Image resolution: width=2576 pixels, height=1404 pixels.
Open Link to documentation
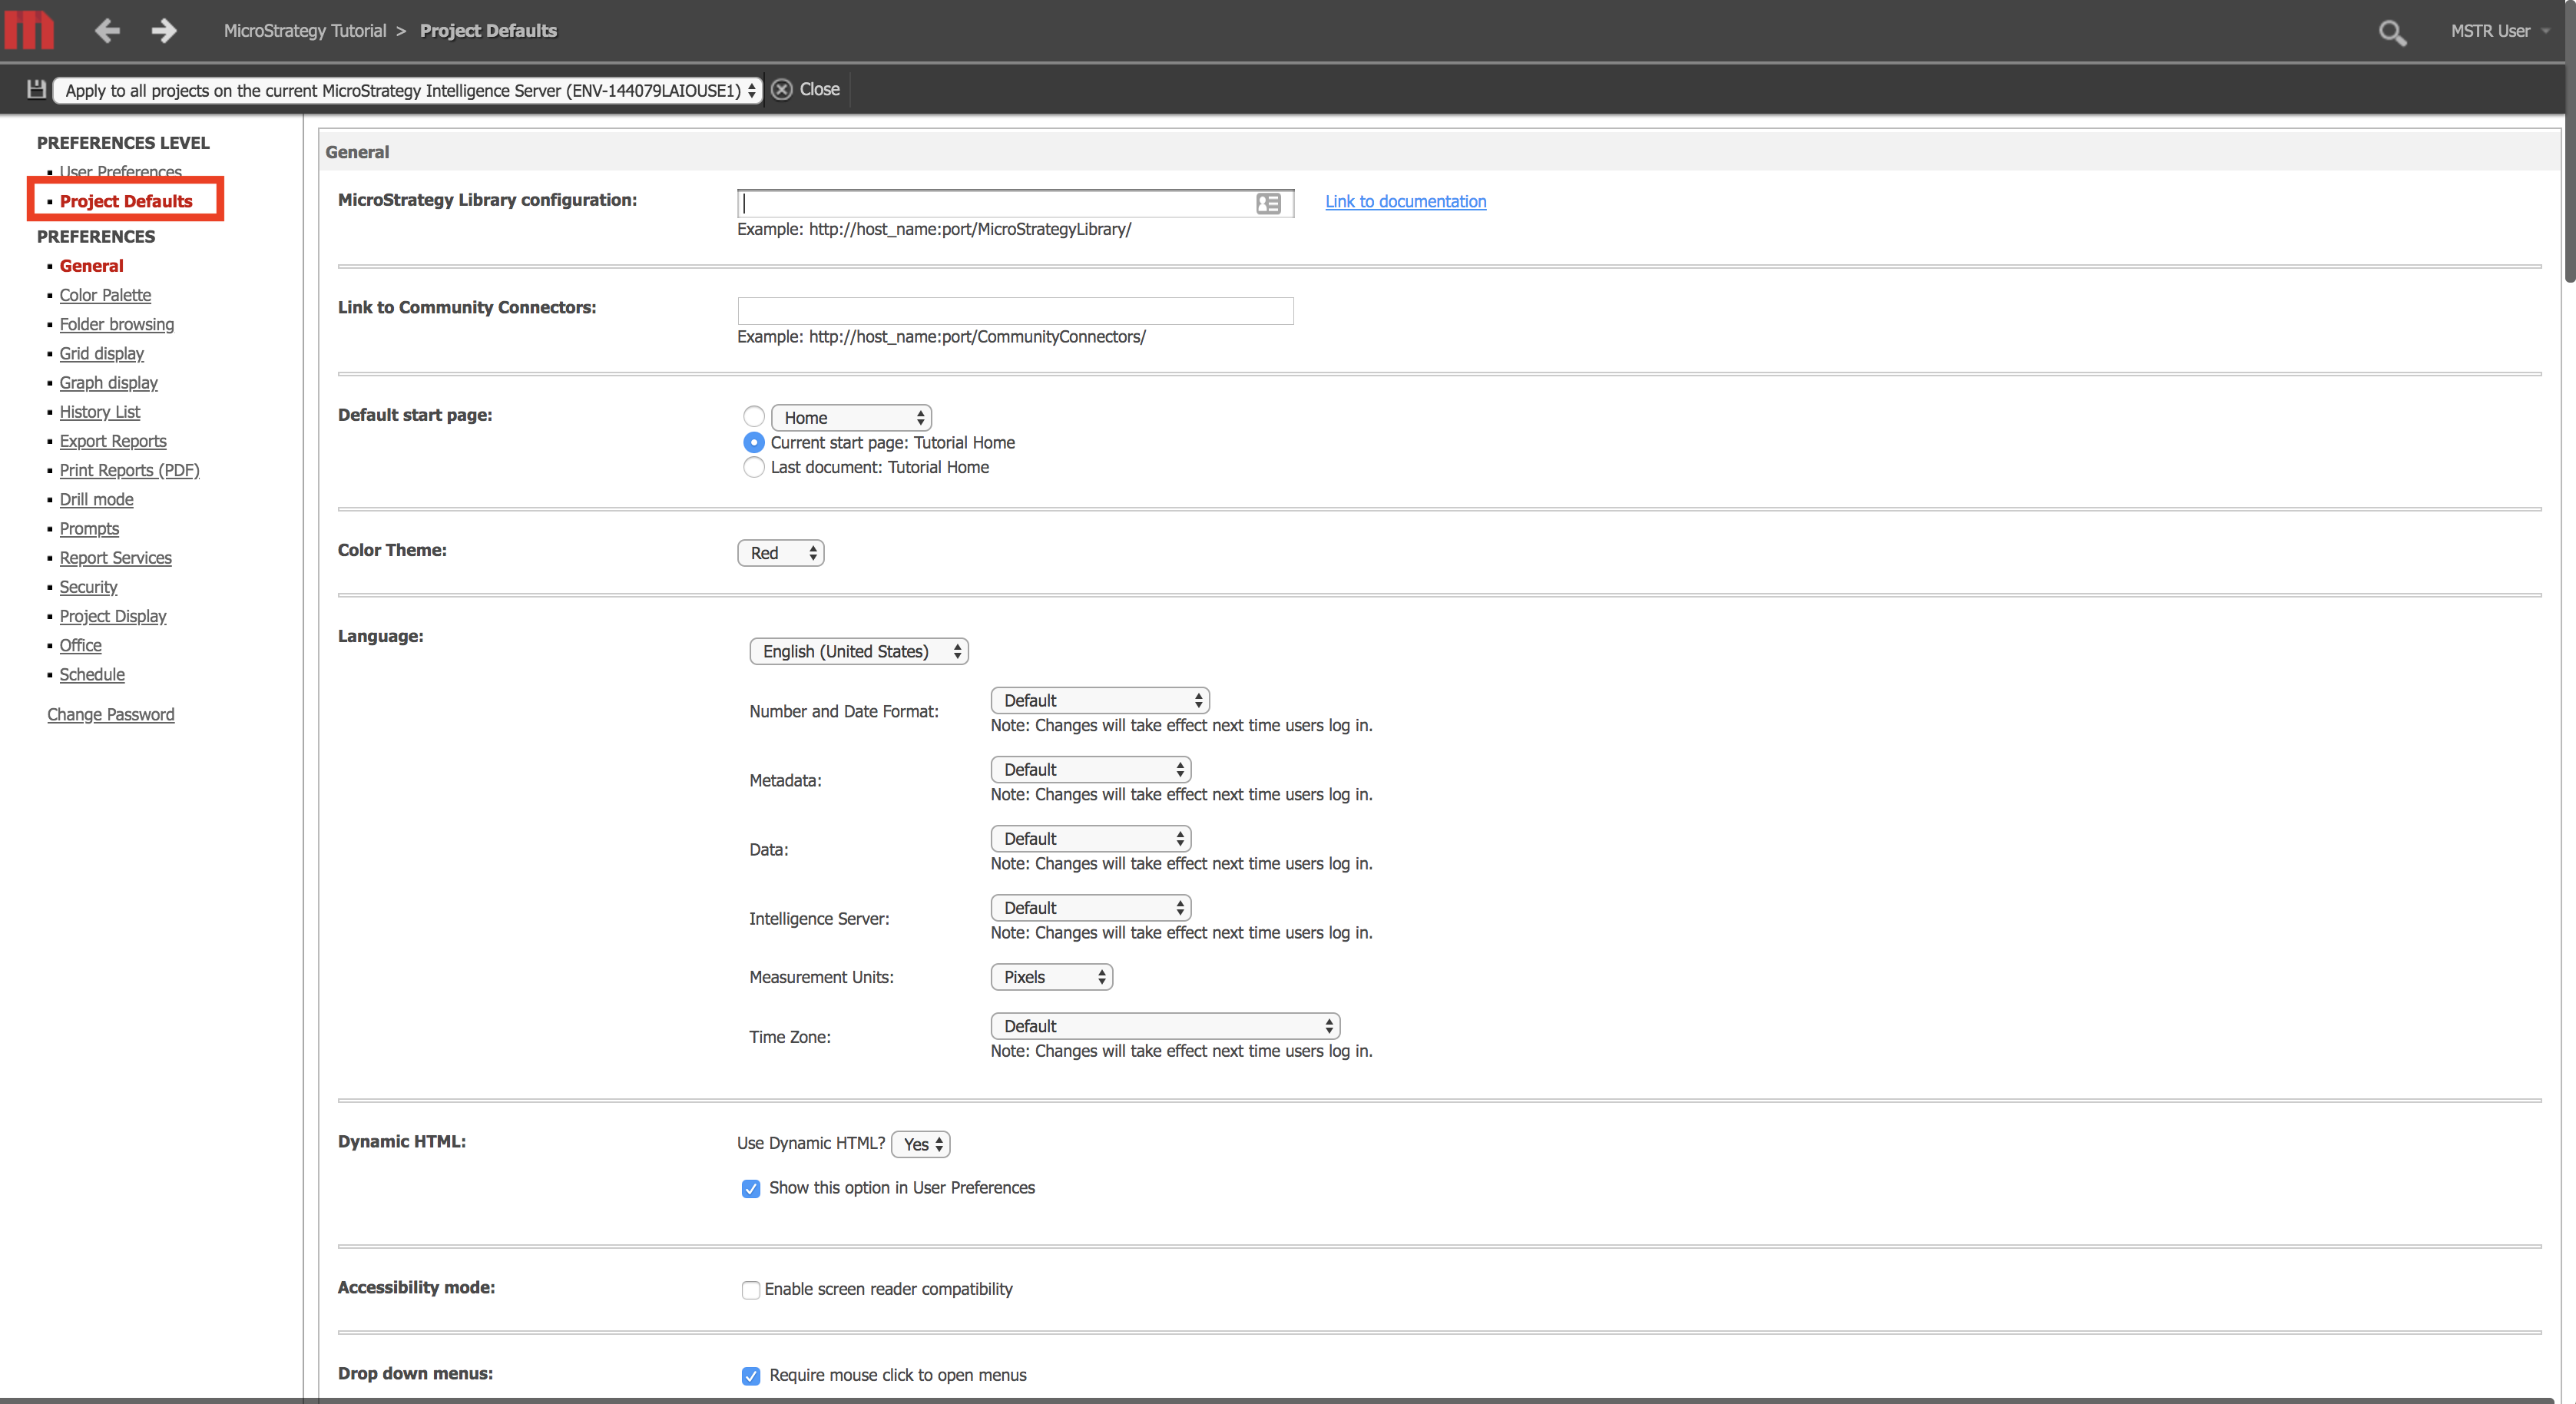pos(1405,201)
